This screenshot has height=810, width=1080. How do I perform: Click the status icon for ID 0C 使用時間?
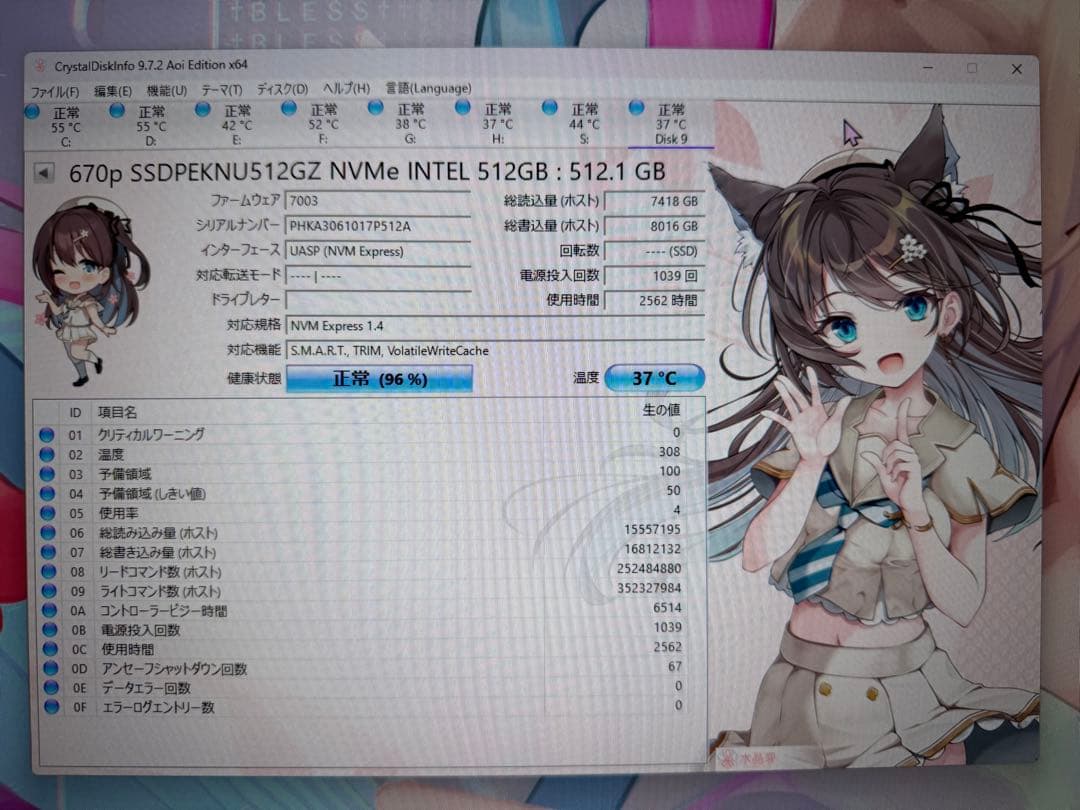click(x=50, y=648)
